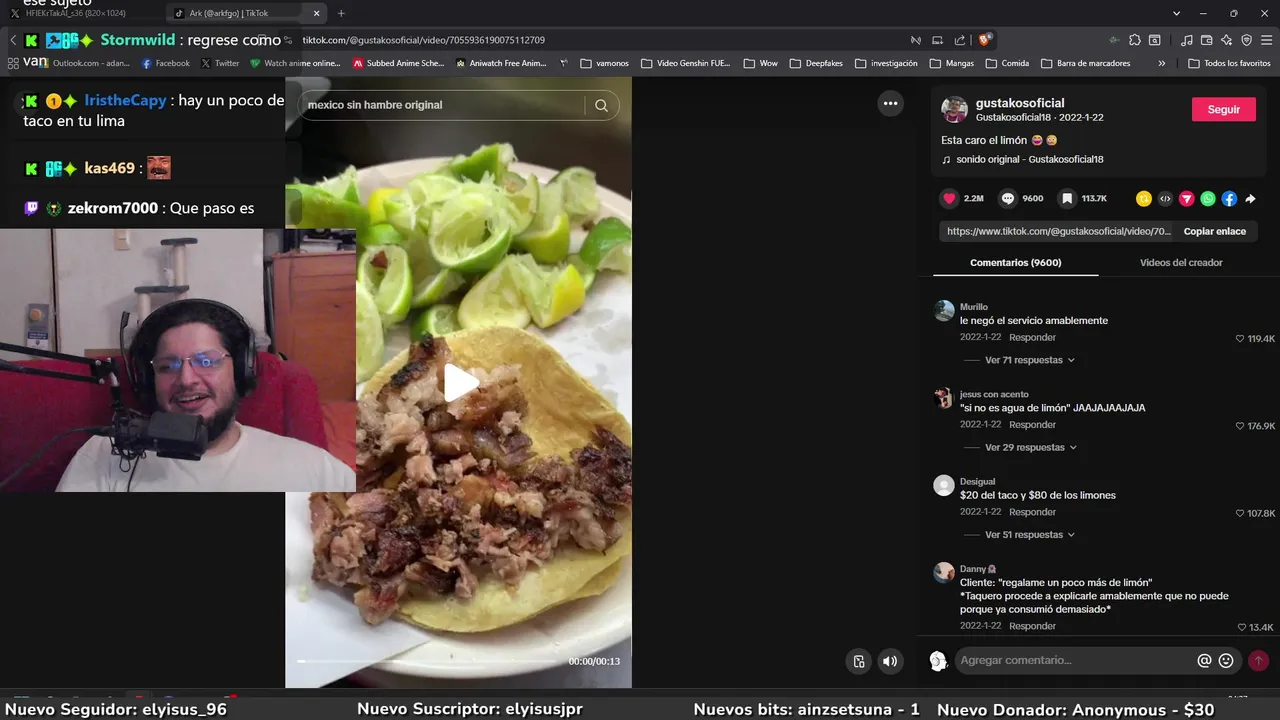Screen dimensions: 1280x720
Task: Repost video with yellow repost icon
Action: click(1144, 198)
